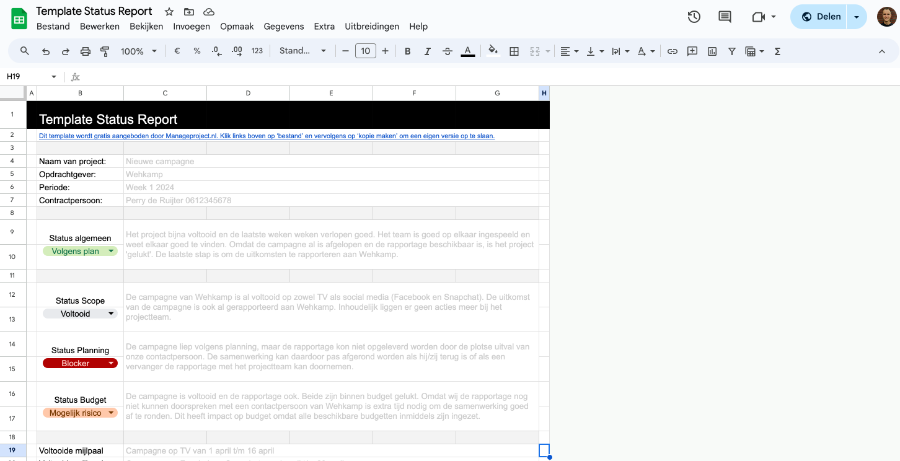
Task: Open version history clock icon
Action: tap(694, 17)
